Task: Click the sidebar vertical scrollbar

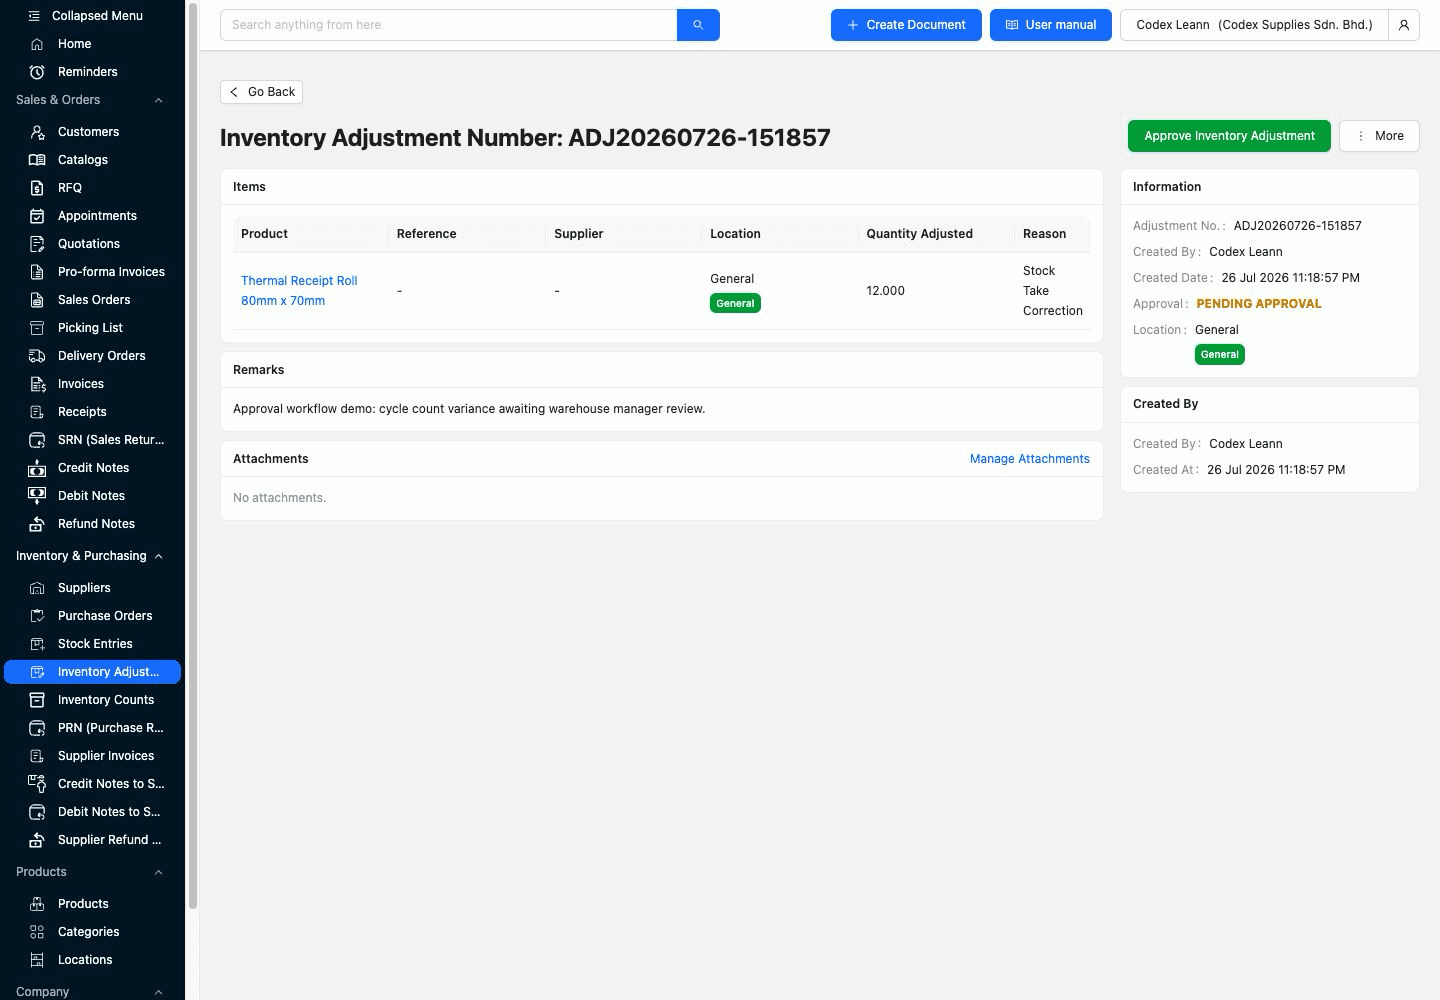Action: tap(192, 456)
